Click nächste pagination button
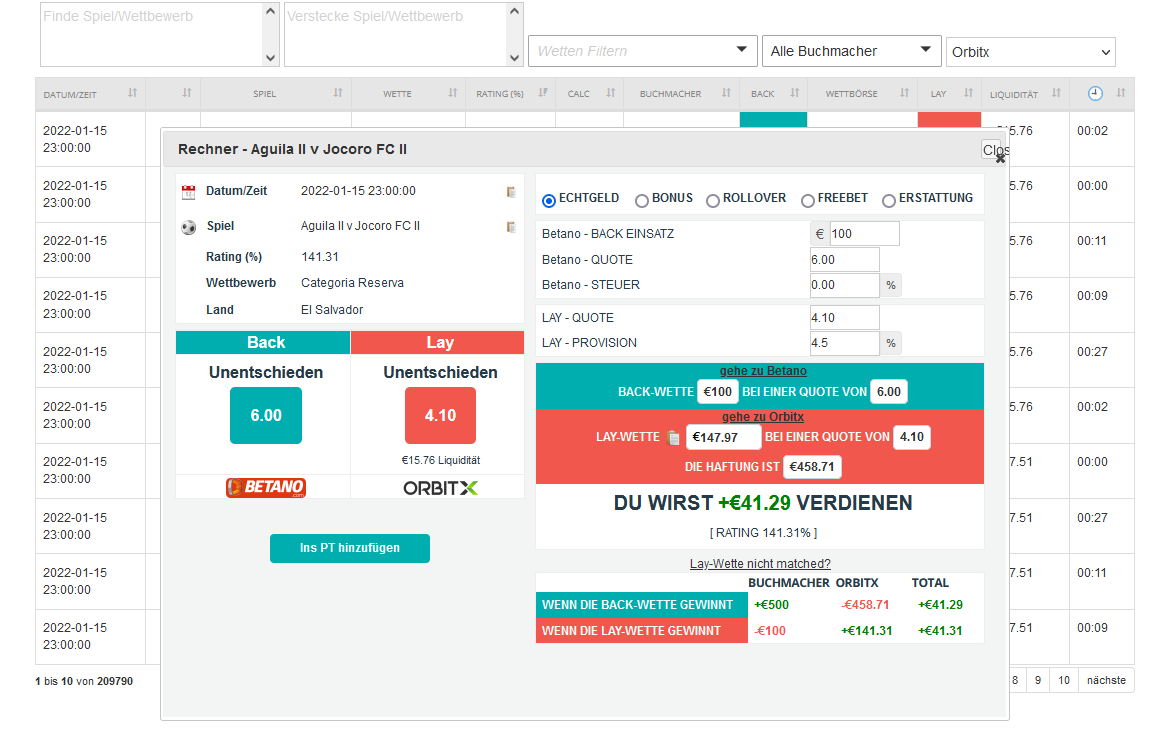This screenshot has height=741, width=1170. tap(1107, 681)
